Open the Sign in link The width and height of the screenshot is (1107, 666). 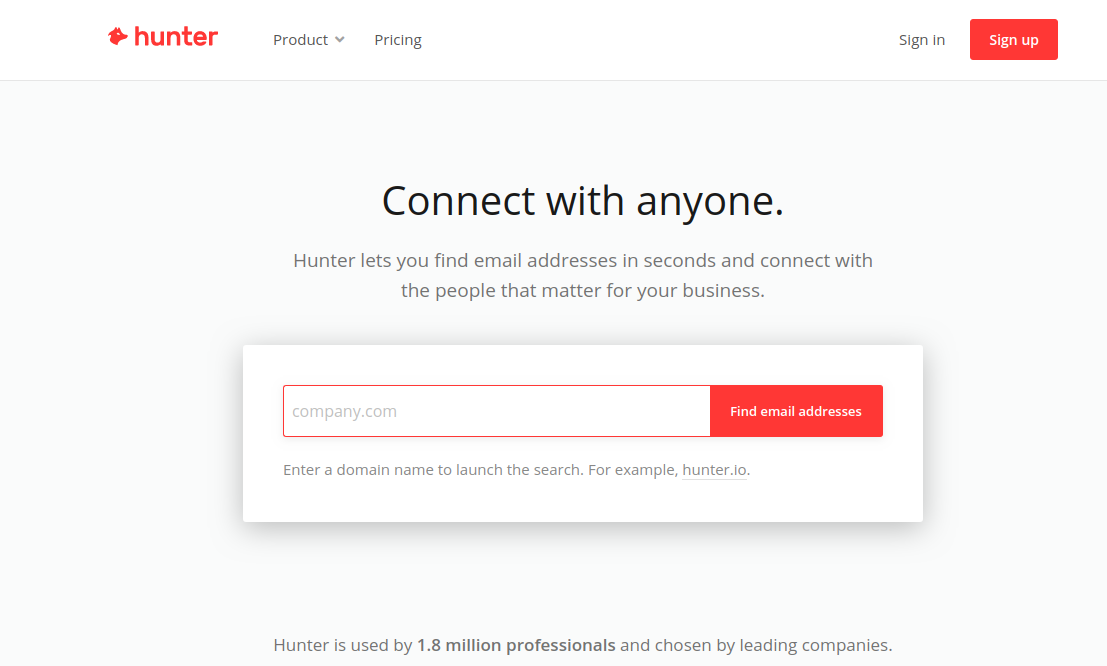click(921, 40)
